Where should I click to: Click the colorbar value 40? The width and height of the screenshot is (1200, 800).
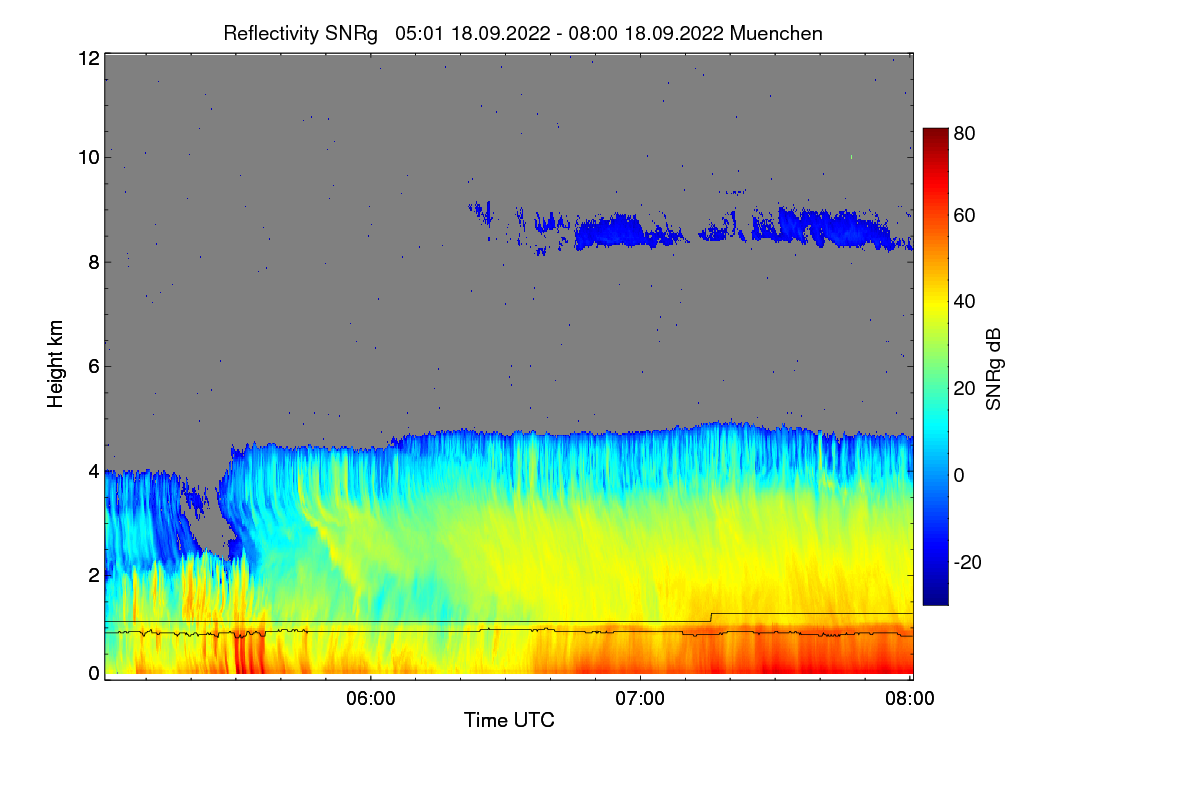[964, 302]
